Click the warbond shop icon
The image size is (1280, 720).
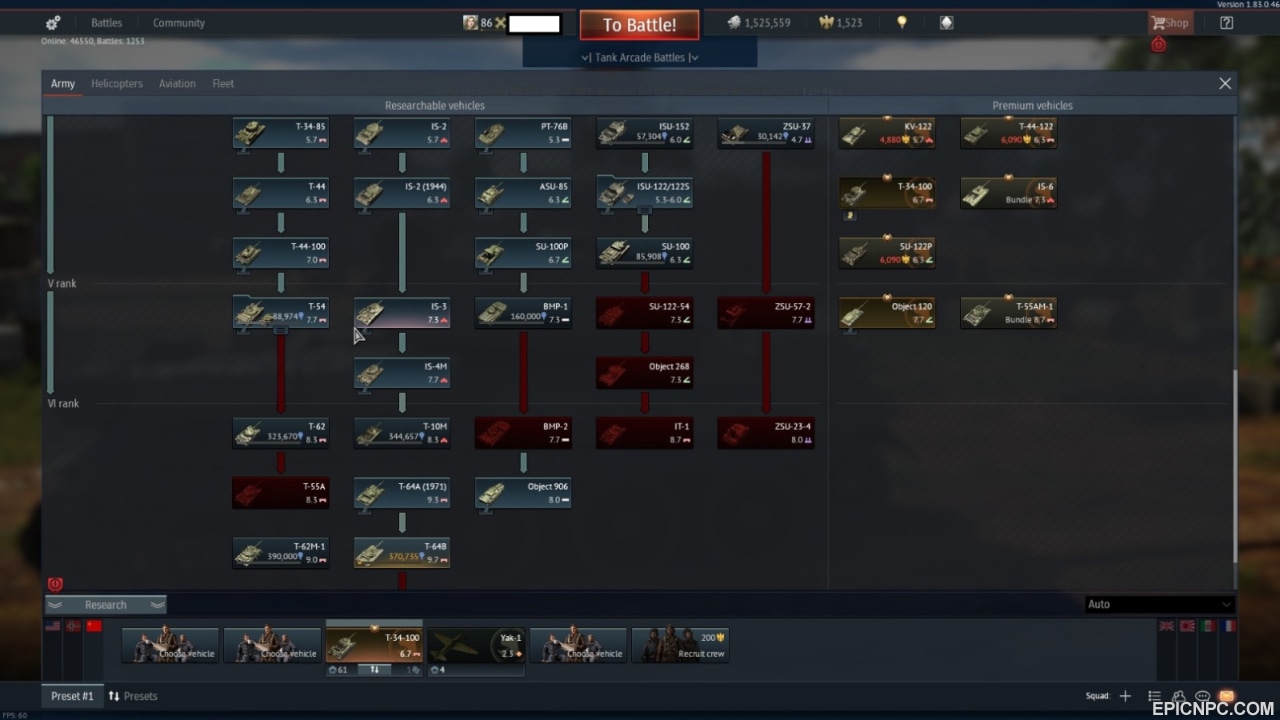point(946,23)
